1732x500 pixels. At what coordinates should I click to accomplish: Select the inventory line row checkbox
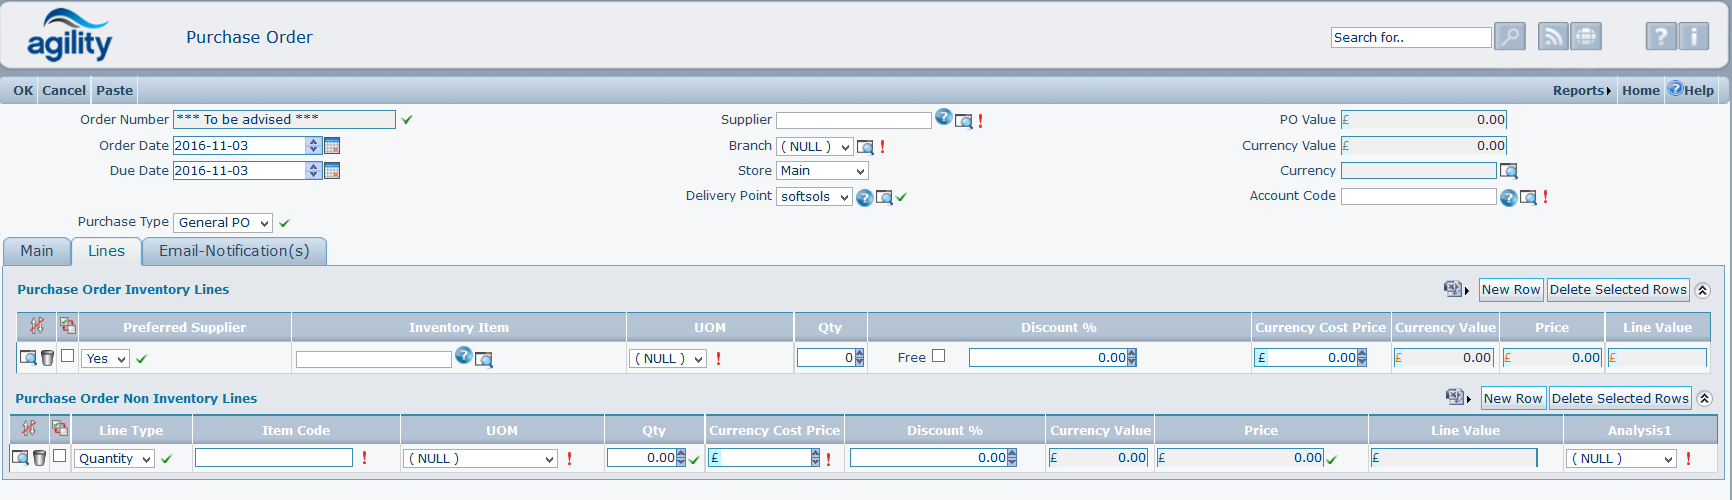coord(67,356)
